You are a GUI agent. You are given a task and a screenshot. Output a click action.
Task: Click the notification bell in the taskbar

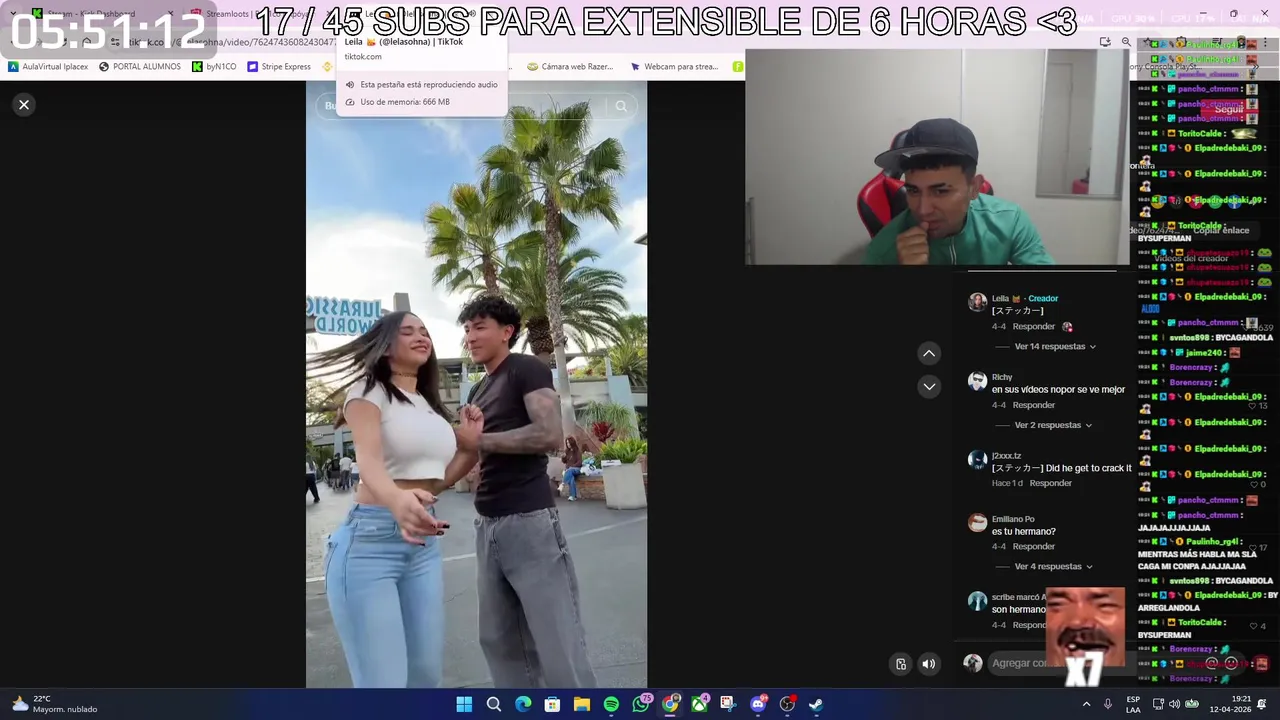(x=1263, y=704)
